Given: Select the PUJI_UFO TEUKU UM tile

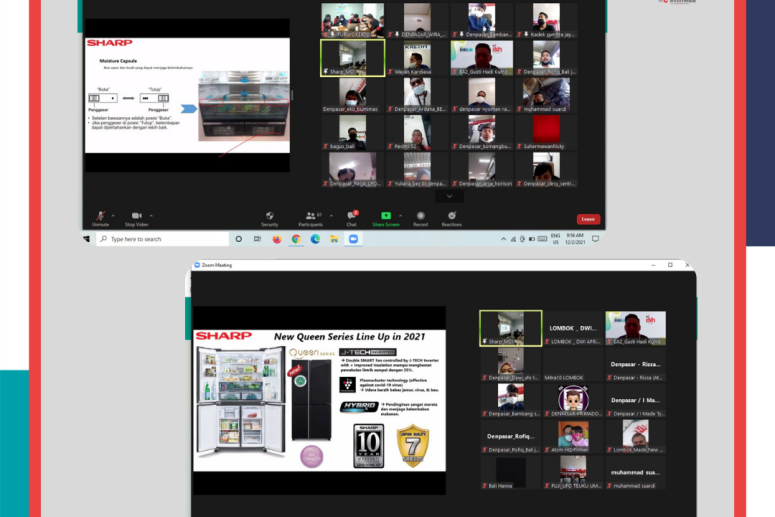Looking at the screenshot, I should (573, 473).
